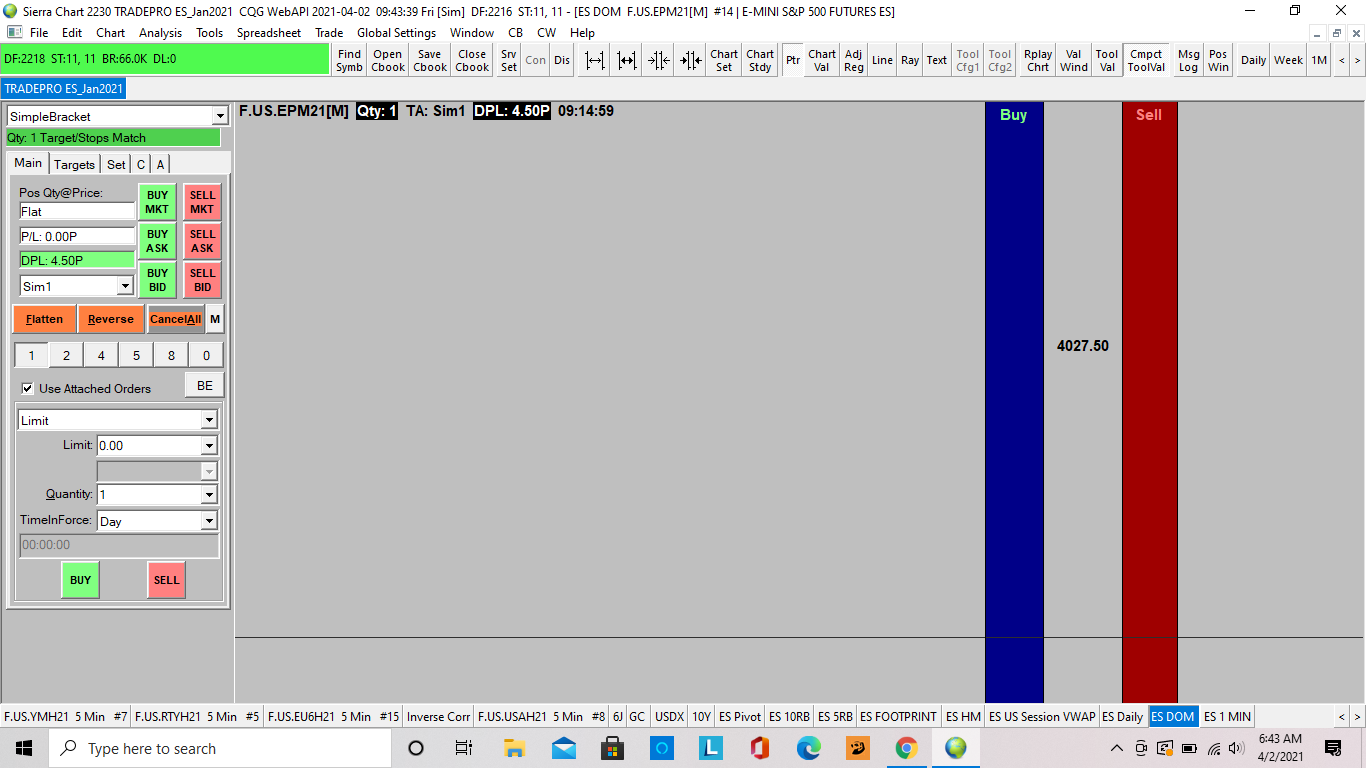Click the Find Symb toolbar button
This screenshot has height=768, width=1366.
349,60
